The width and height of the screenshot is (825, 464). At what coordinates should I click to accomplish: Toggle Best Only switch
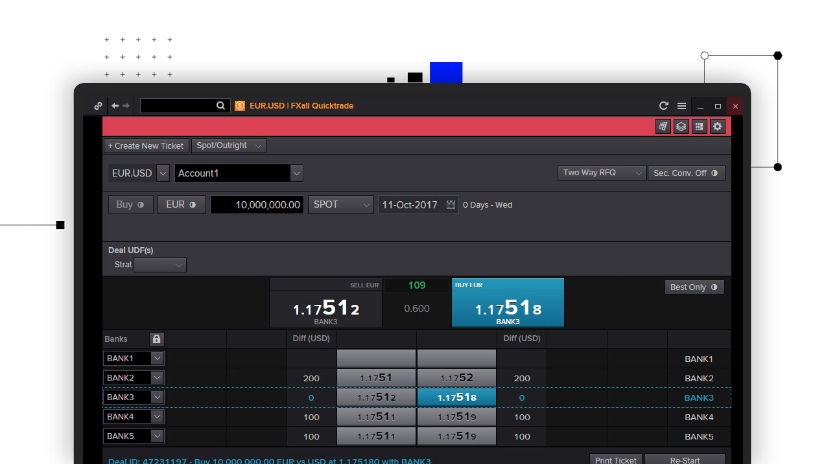693,287
